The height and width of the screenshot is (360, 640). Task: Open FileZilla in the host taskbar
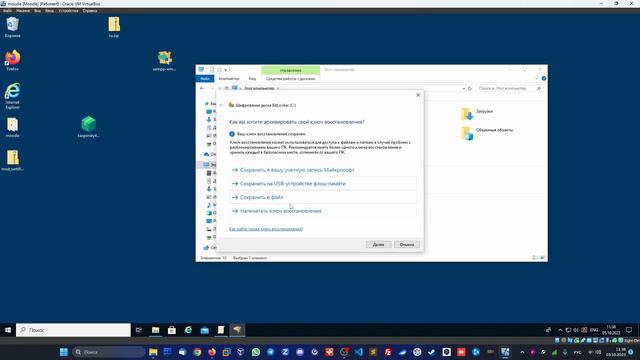tap(388, 352)
